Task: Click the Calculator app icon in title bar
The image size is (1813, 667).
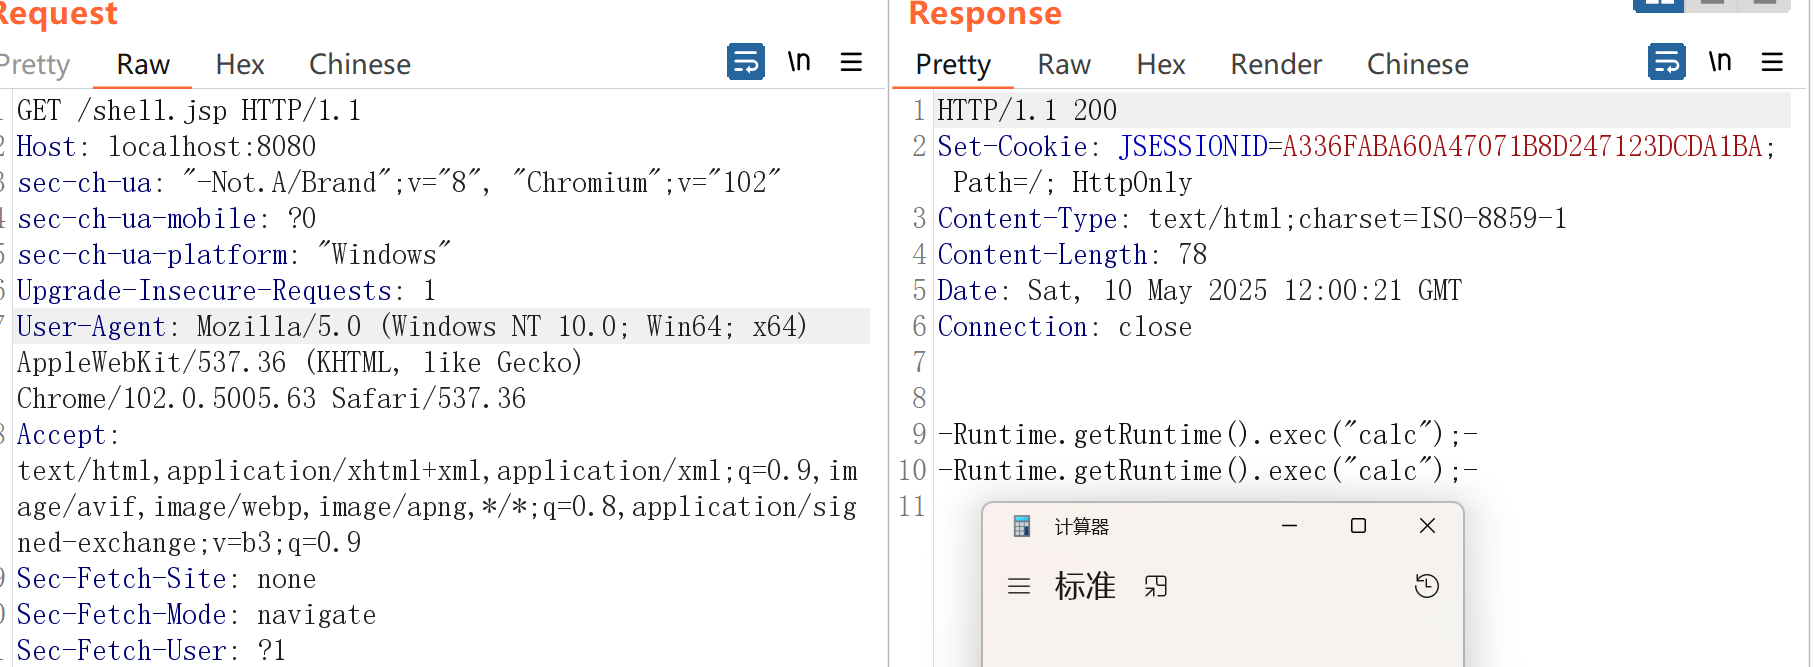Action: coord(1021,526)
